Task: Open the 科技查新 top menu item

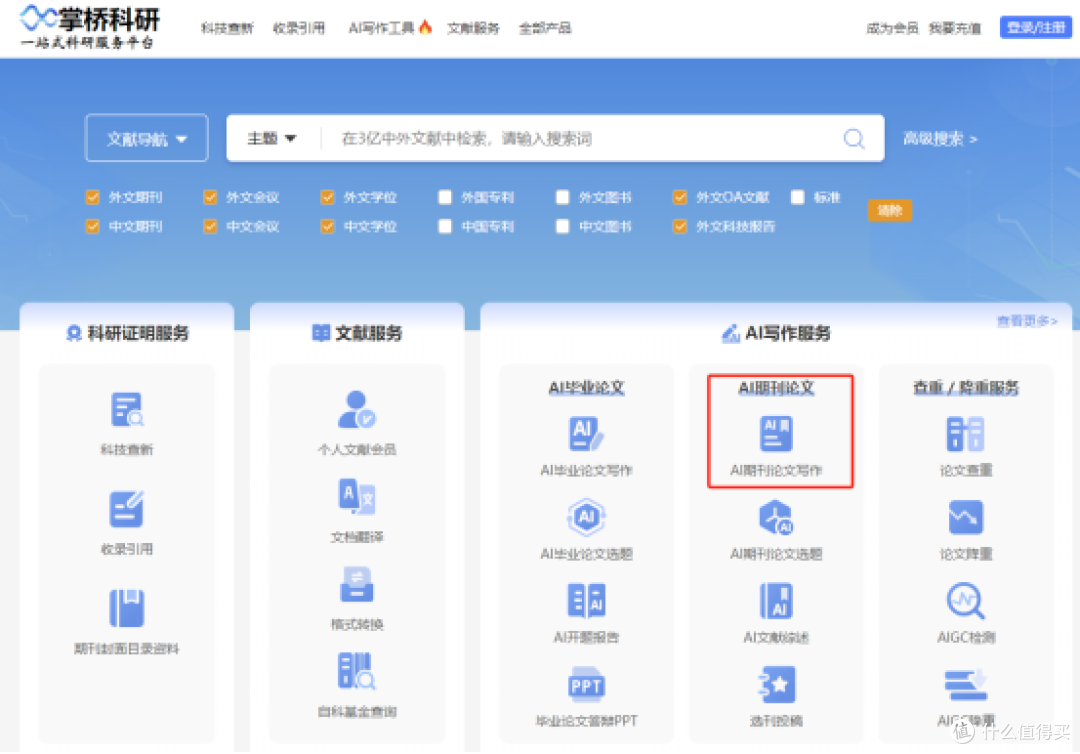Action: click(227, 28)
